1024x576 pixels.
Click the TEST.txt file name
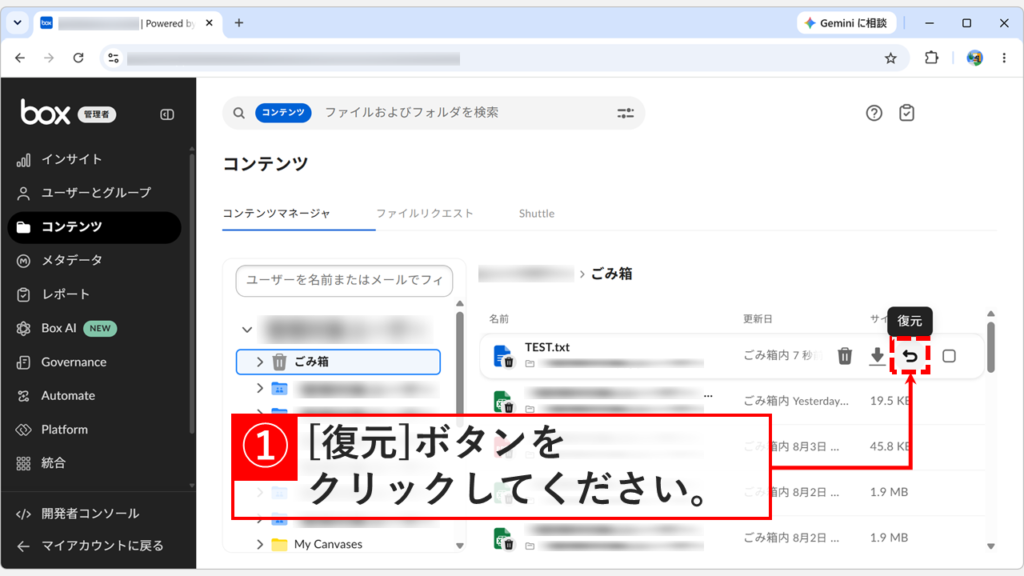coord(547,347)
